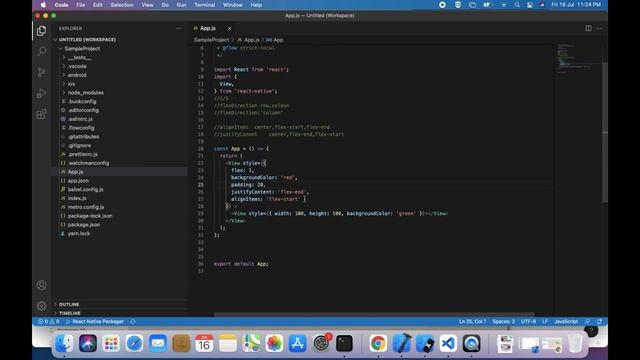Expand the OUTLINE panel
640x360 pixels.
69,304
